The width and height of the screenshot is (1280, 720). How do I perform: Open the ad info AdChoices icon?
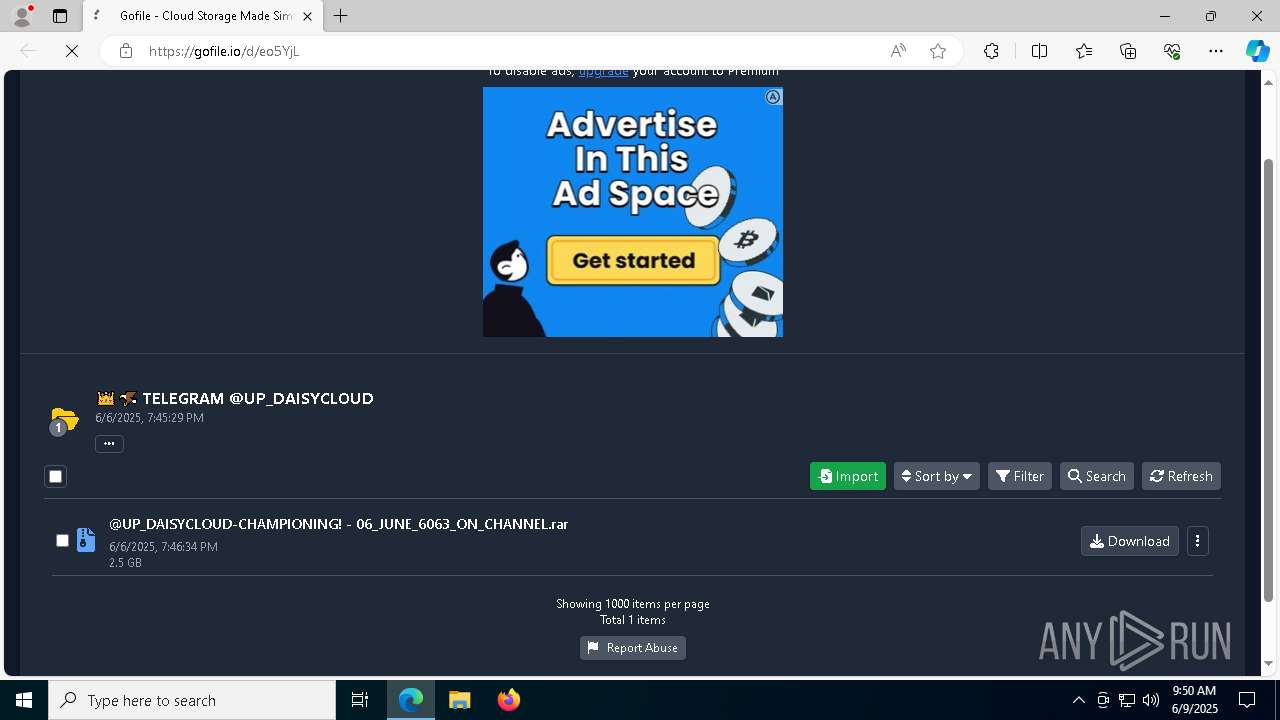click(773, 97)
